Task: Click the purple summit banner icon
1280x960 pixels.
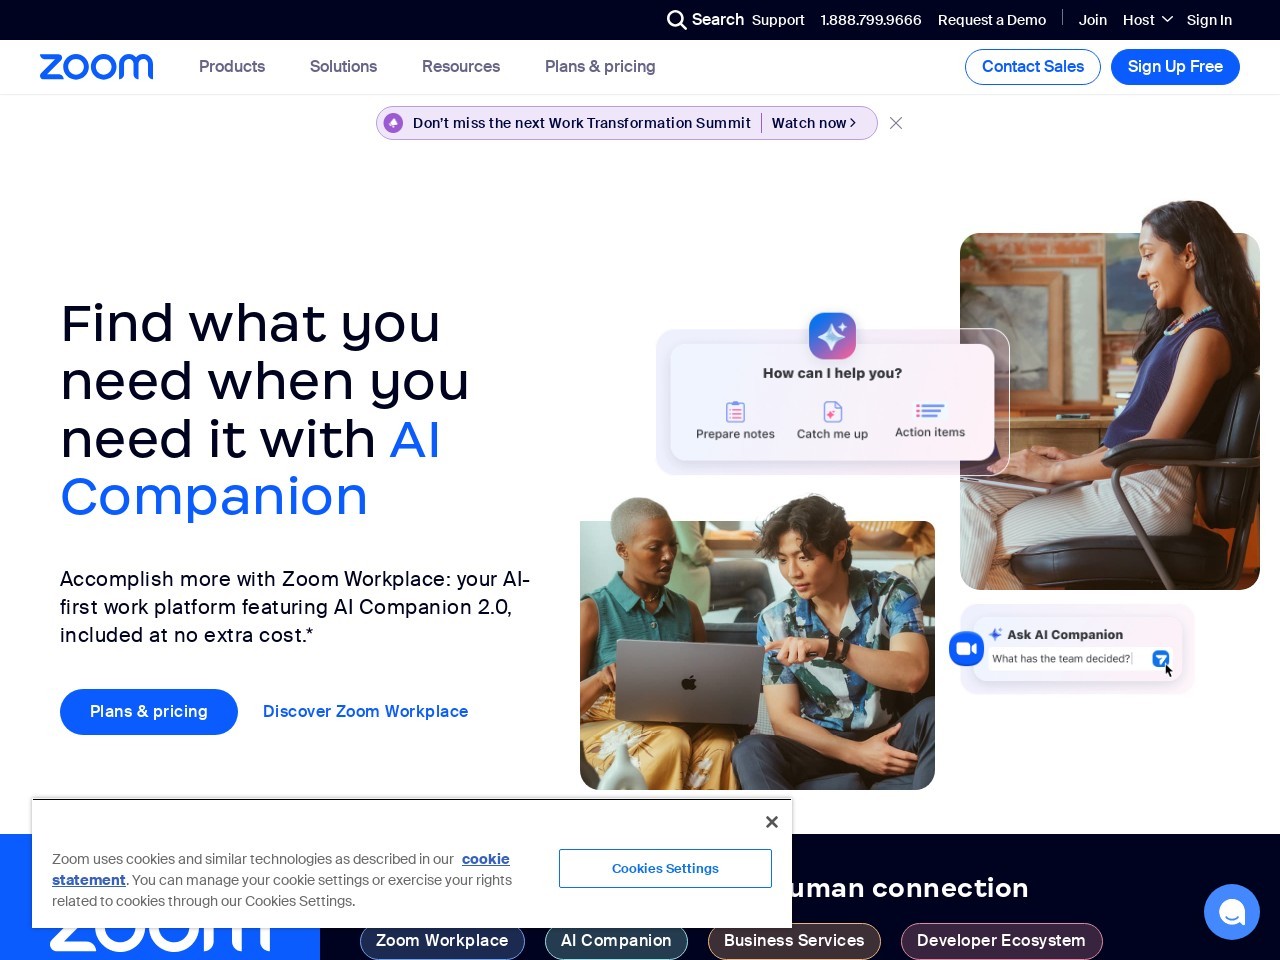Action: [x=394, y=123]
